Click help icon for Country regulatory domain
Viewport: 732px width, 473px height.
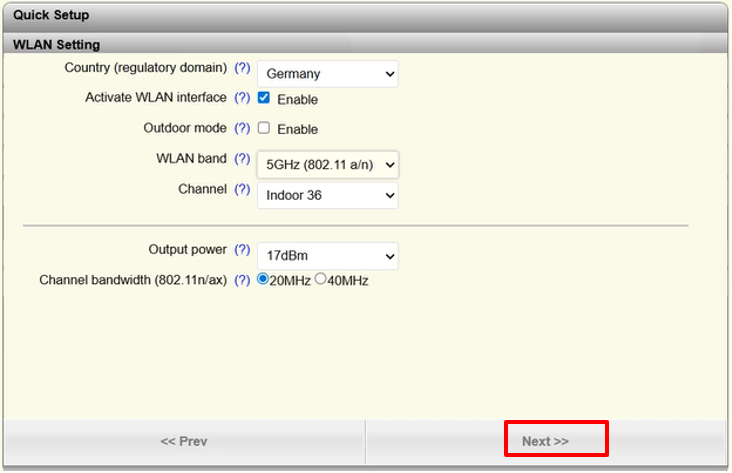pyautogui.click(x=242, y=68)
